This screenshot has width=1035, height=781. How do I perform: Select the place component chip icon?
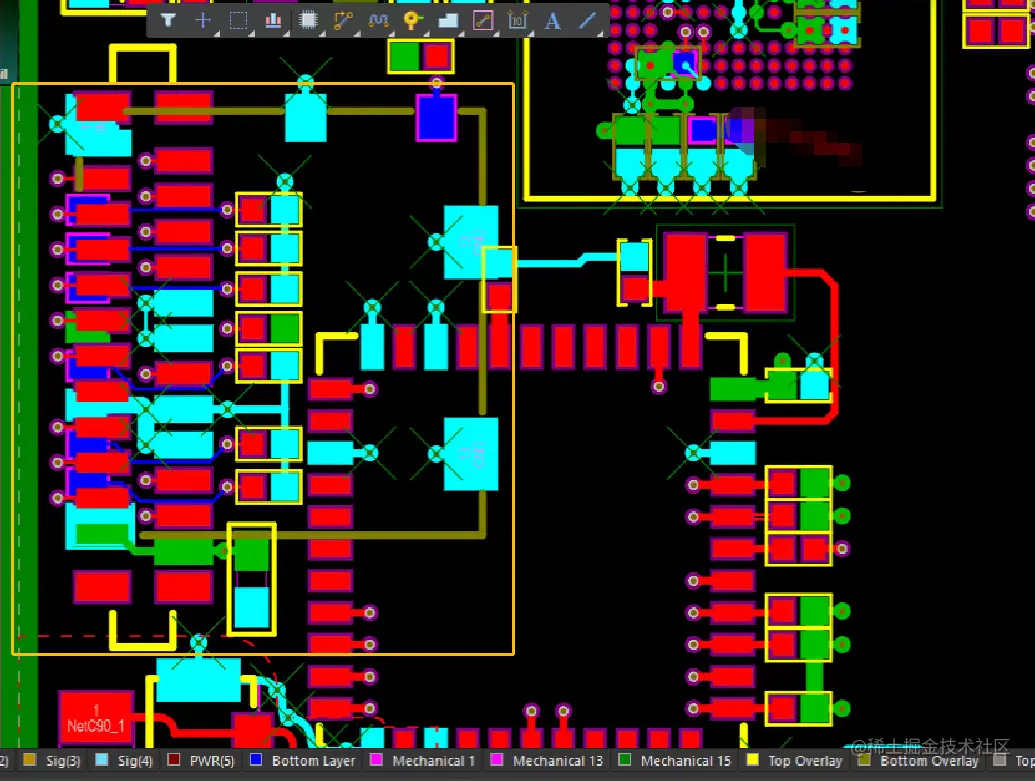tap(308, 20)
